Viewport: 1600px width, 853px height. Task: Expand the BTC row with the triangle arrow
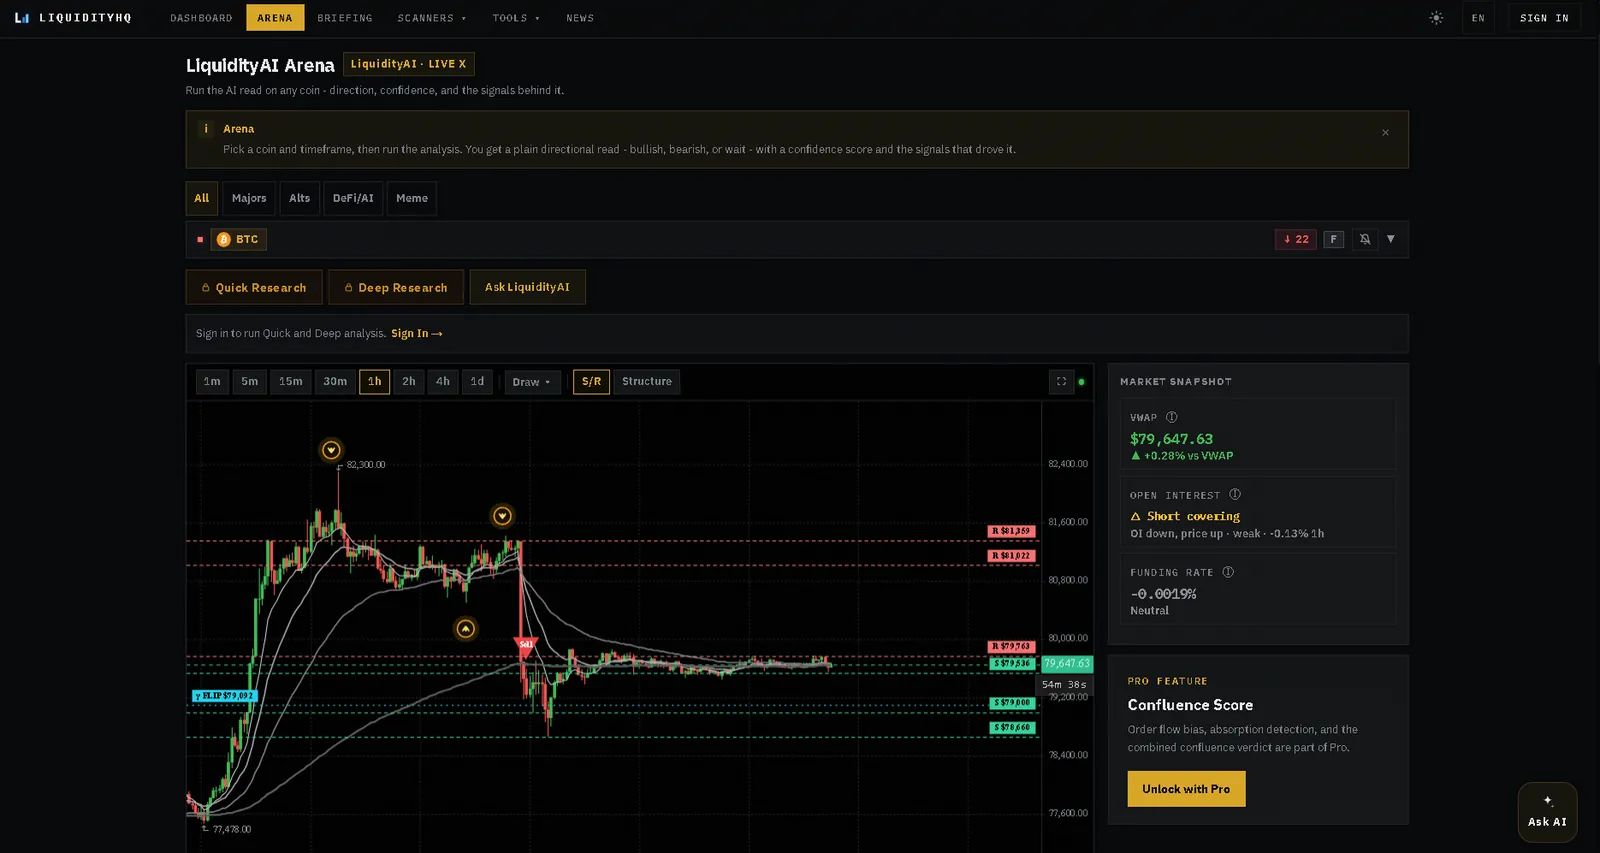click(1391, 239)
